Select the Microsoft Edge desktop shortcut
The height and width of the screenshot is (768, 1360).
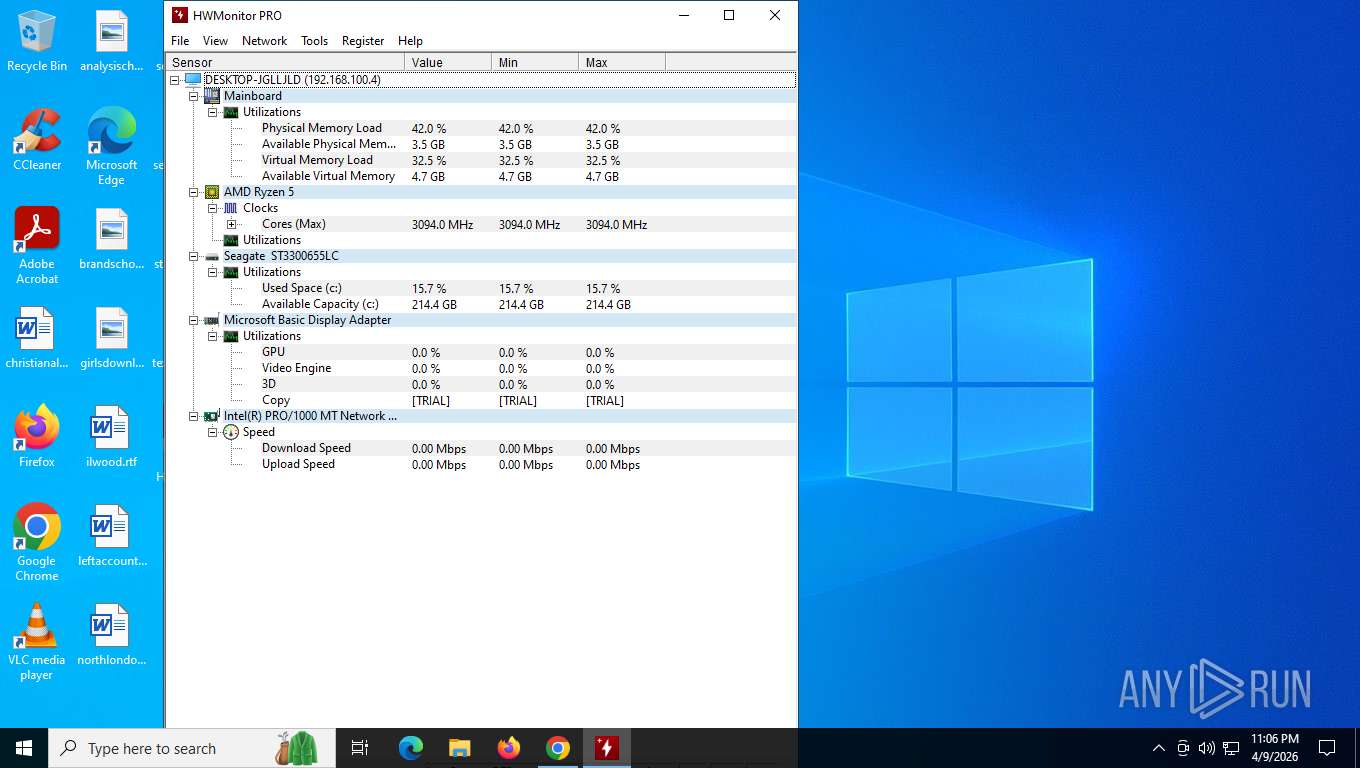pyautogui.click(x=111, y=147)
